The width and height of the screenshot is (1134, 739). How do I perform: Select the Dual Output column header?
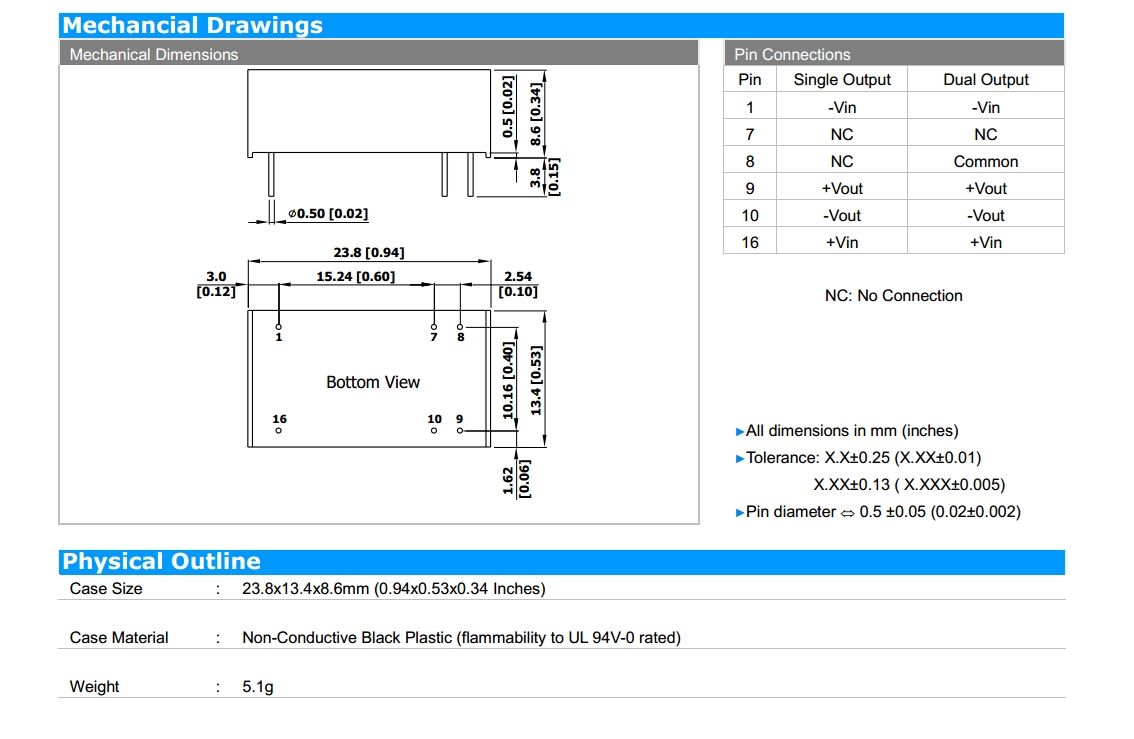(x=985, y=80)
